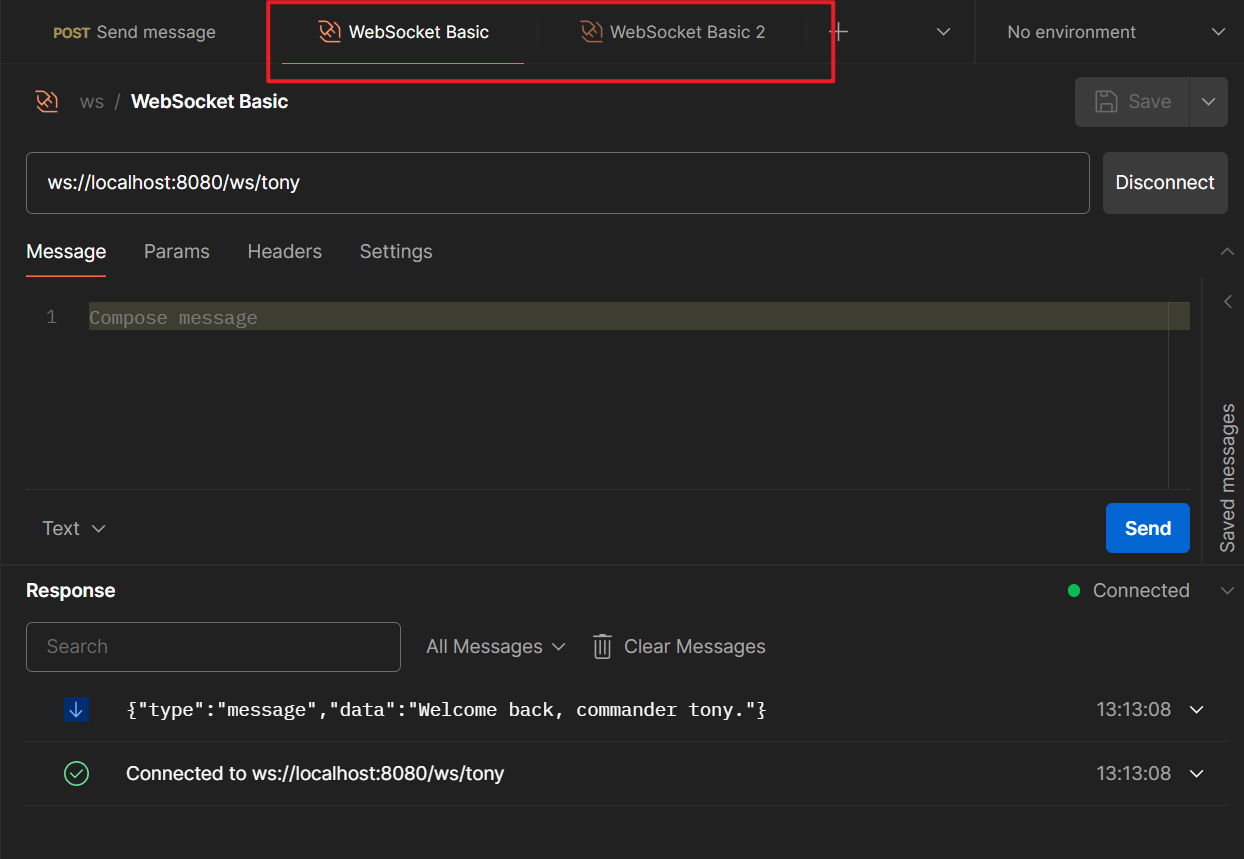Screen dimensions: 1244x859
Task: Expand the Saved messages side panel
Action: coord(1227,302)
